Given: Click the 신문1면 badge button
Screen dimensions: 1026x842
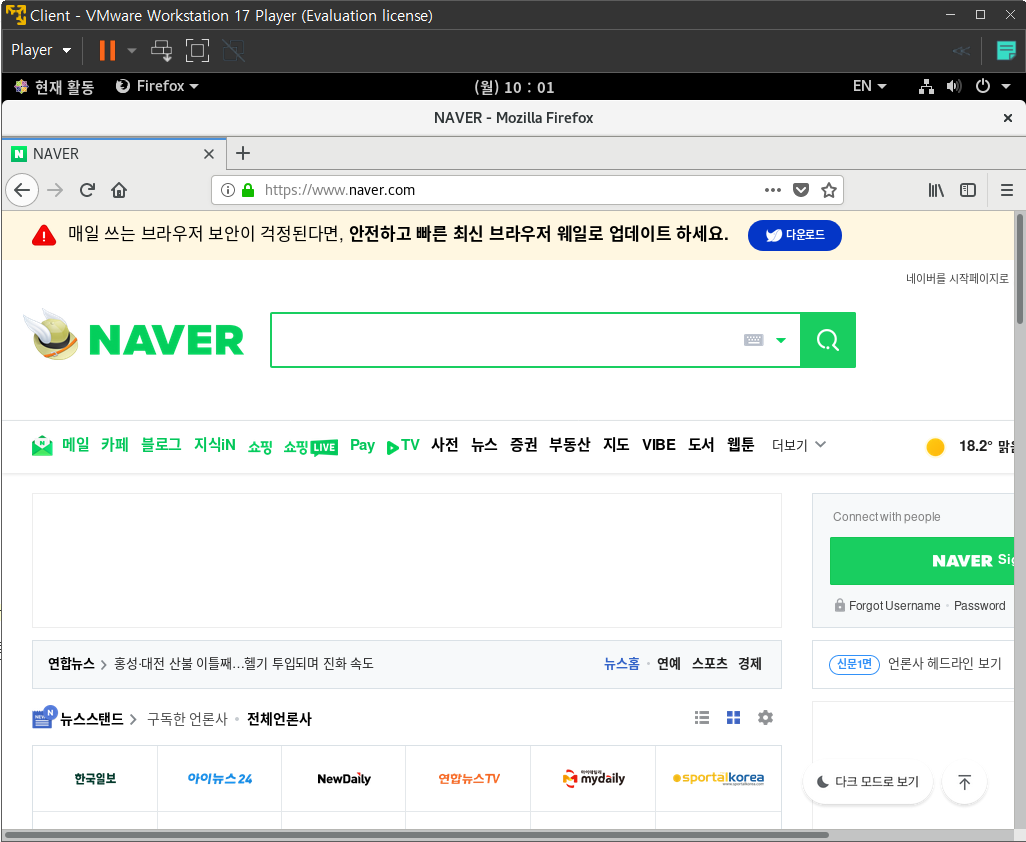Looking at the screenshot, I should [854, 664].
